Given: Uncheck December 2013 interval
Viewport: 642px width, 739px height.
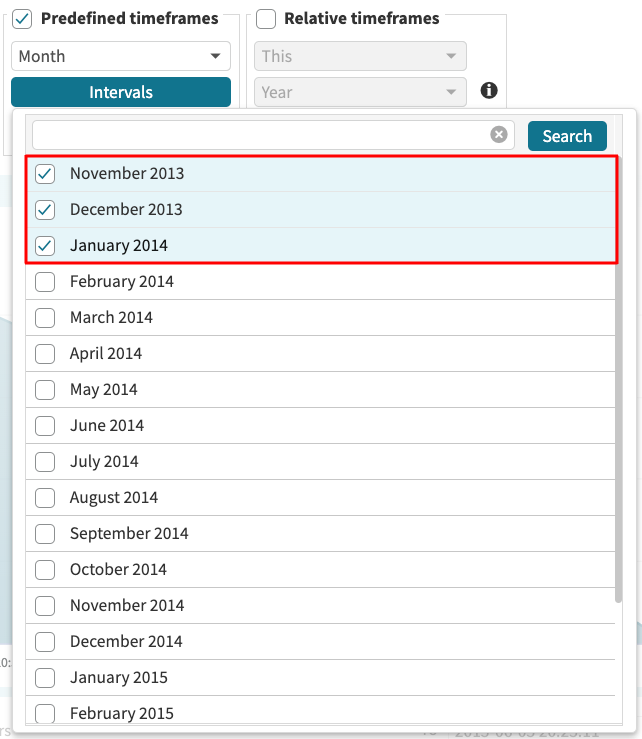Looking at the screenshot, I should pyautogui.click(x=45, y=210).
